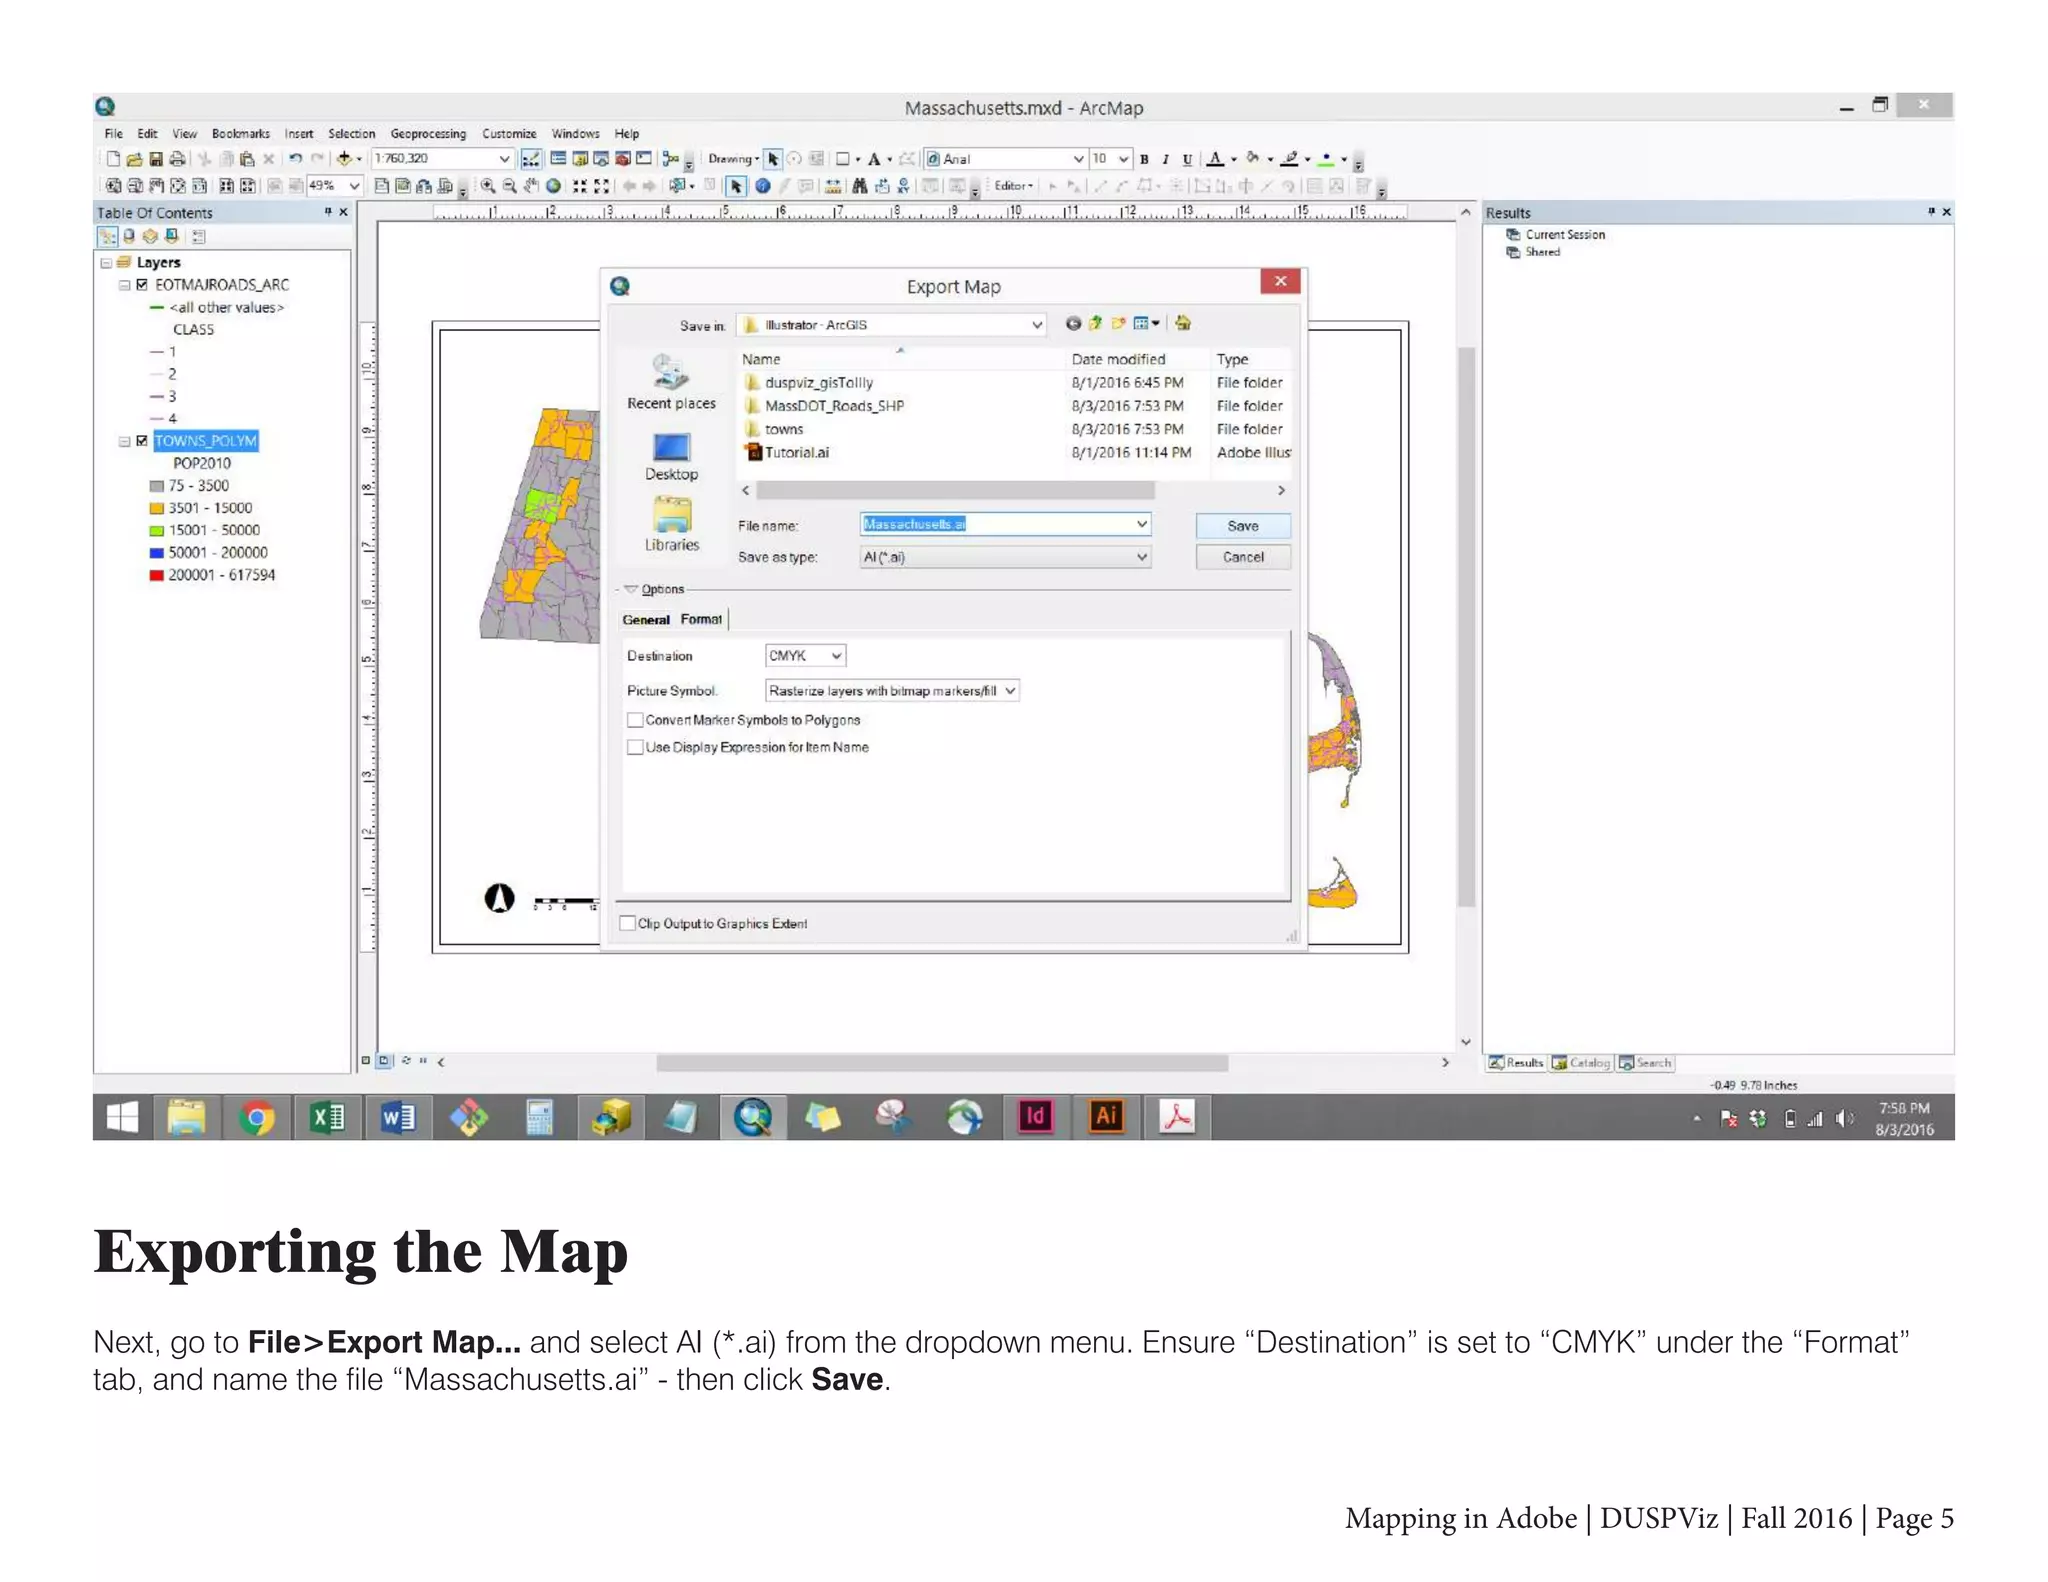
Task: Open the Geoprocessing menu
Action: tap(428, 133)
